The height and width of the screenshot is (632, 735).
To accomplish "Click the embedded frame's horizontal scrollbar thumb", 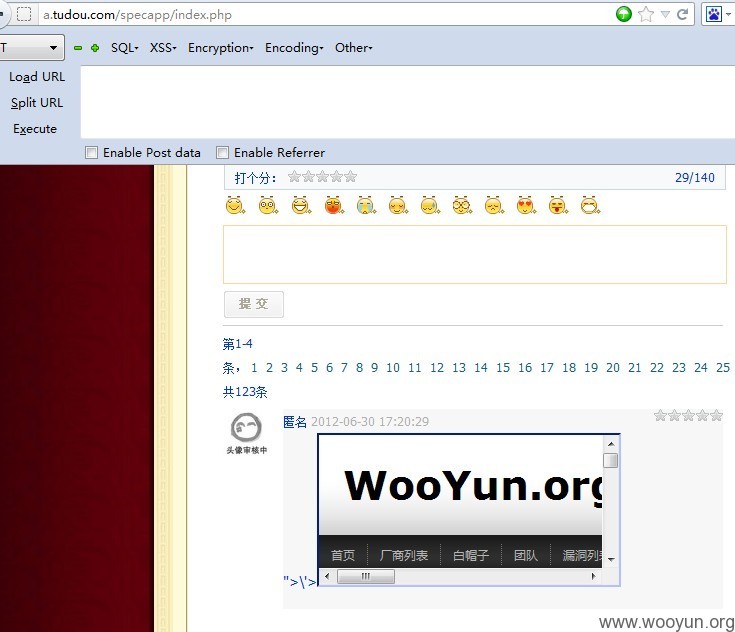I will 366,576.
